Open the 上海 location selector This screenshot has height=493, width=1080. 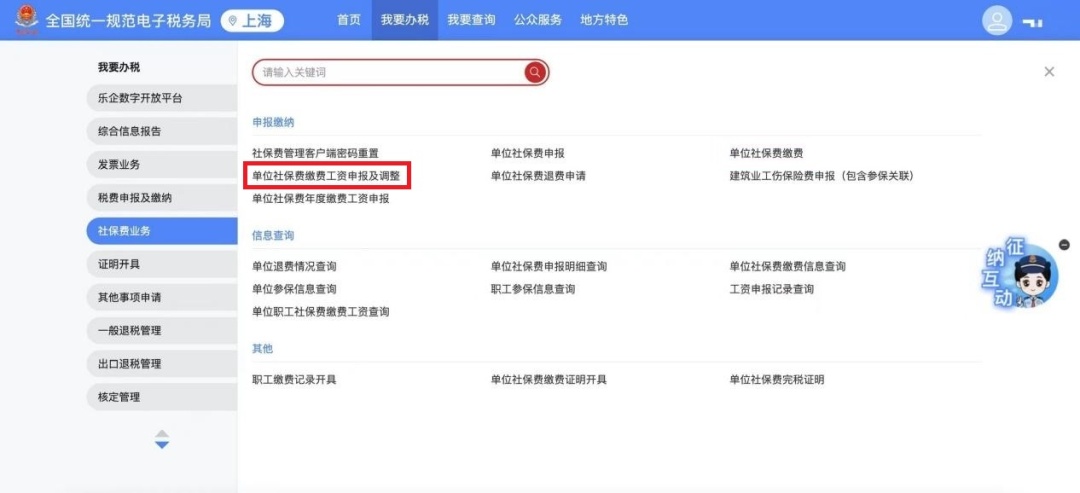click(x=252, y=21)
